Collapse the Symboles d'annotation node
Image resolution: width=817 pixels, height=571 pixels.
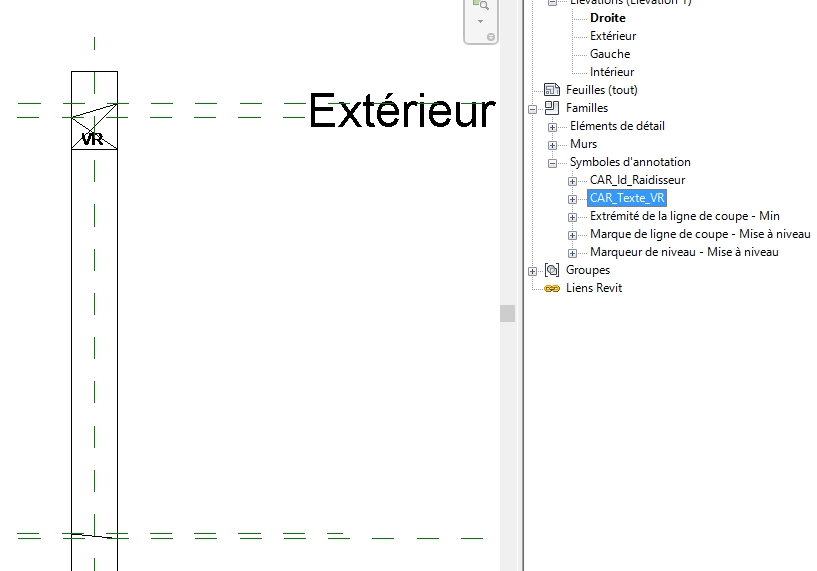(552, 163)
